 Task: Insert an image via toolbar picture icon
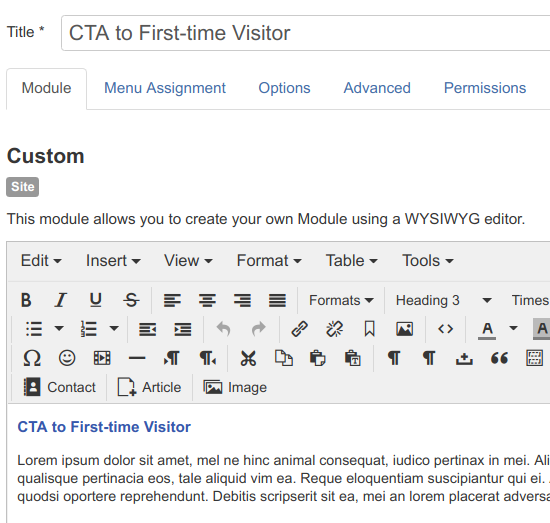click(404, 329)
